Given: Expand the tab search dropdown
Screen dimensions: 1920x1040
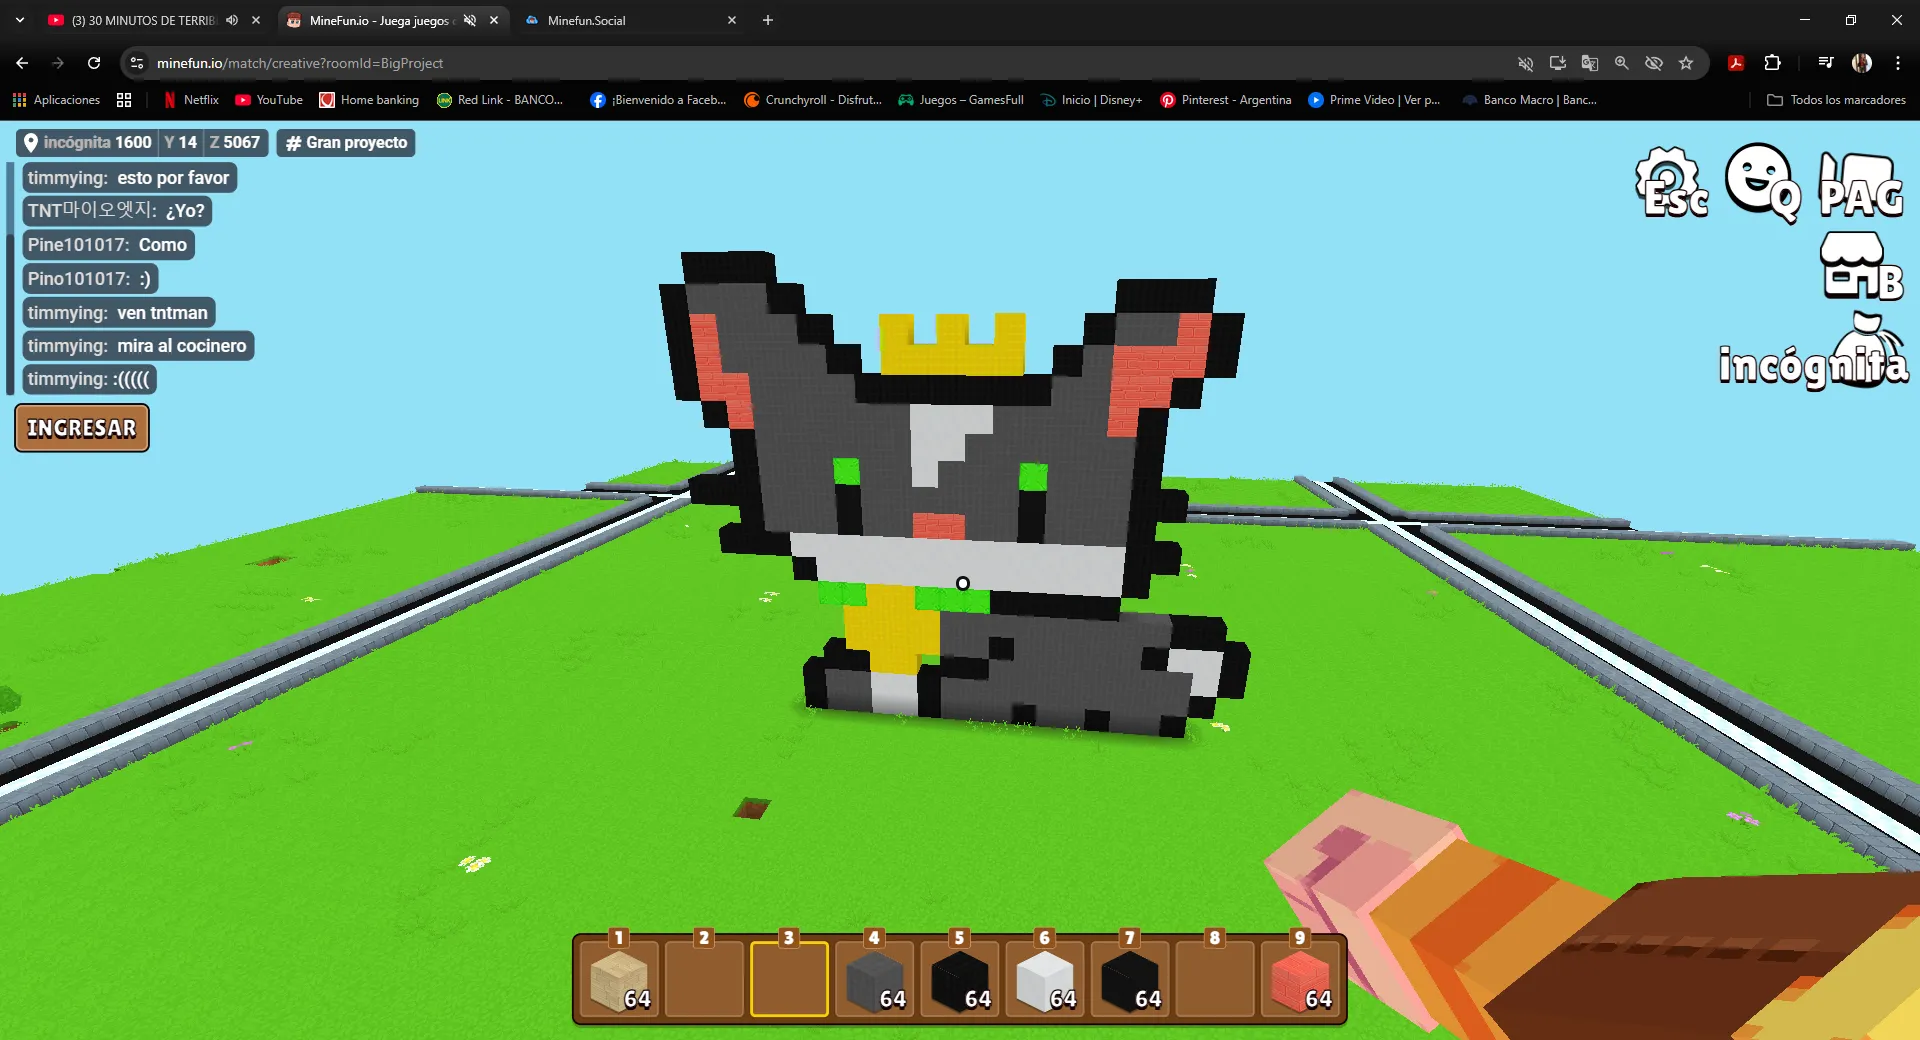Looking at the screenshot, I should (x=19, y=20).
